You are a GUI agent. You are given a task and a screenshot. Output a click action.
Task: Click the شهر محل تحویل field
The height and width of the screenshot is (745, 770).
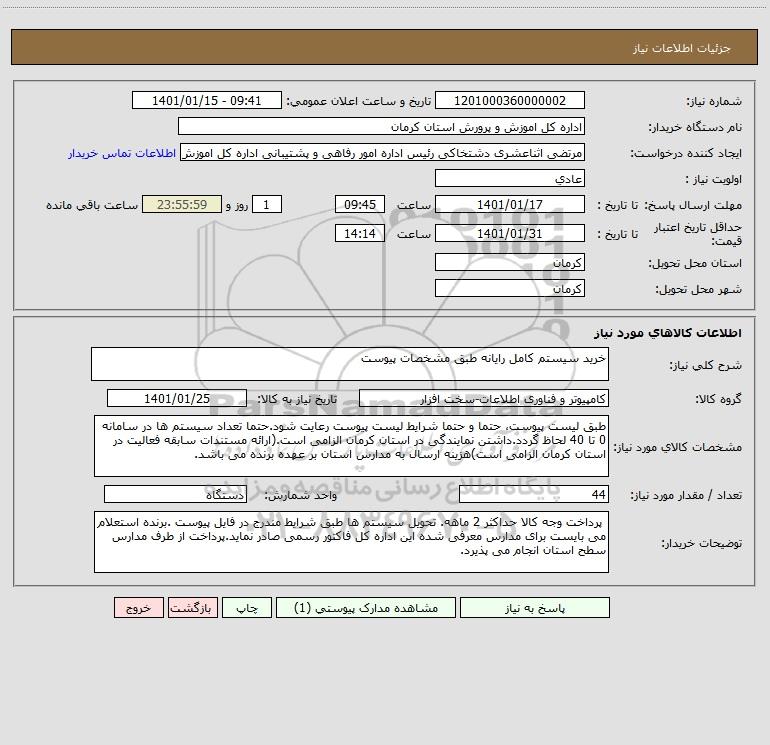[510, 288]
